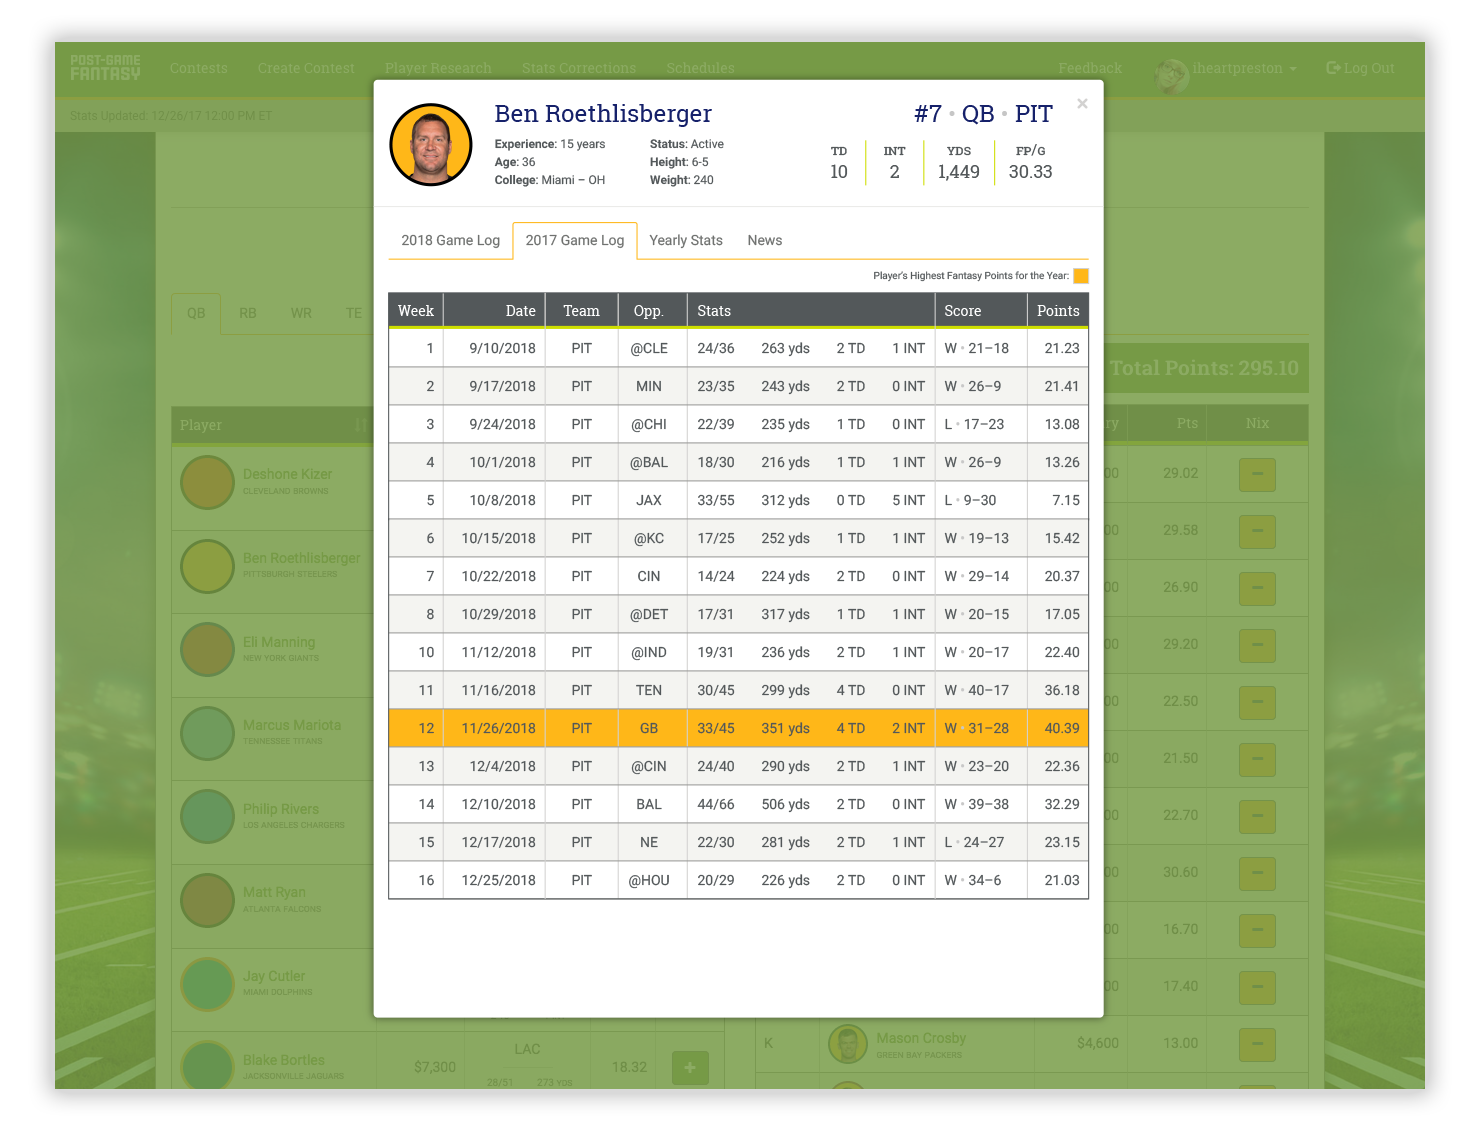
Task: Open Create Contest in navigation
Action: [x=306, y=68]
